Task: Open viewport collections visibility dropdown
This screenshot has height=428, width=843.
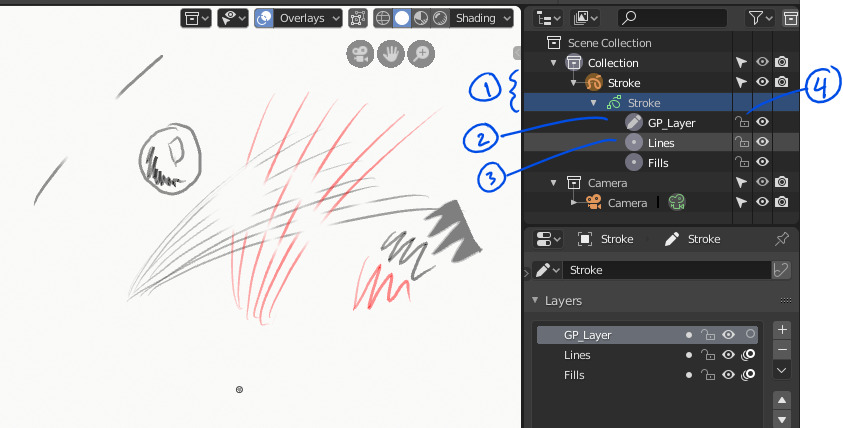Action: [x=196, y=18]
